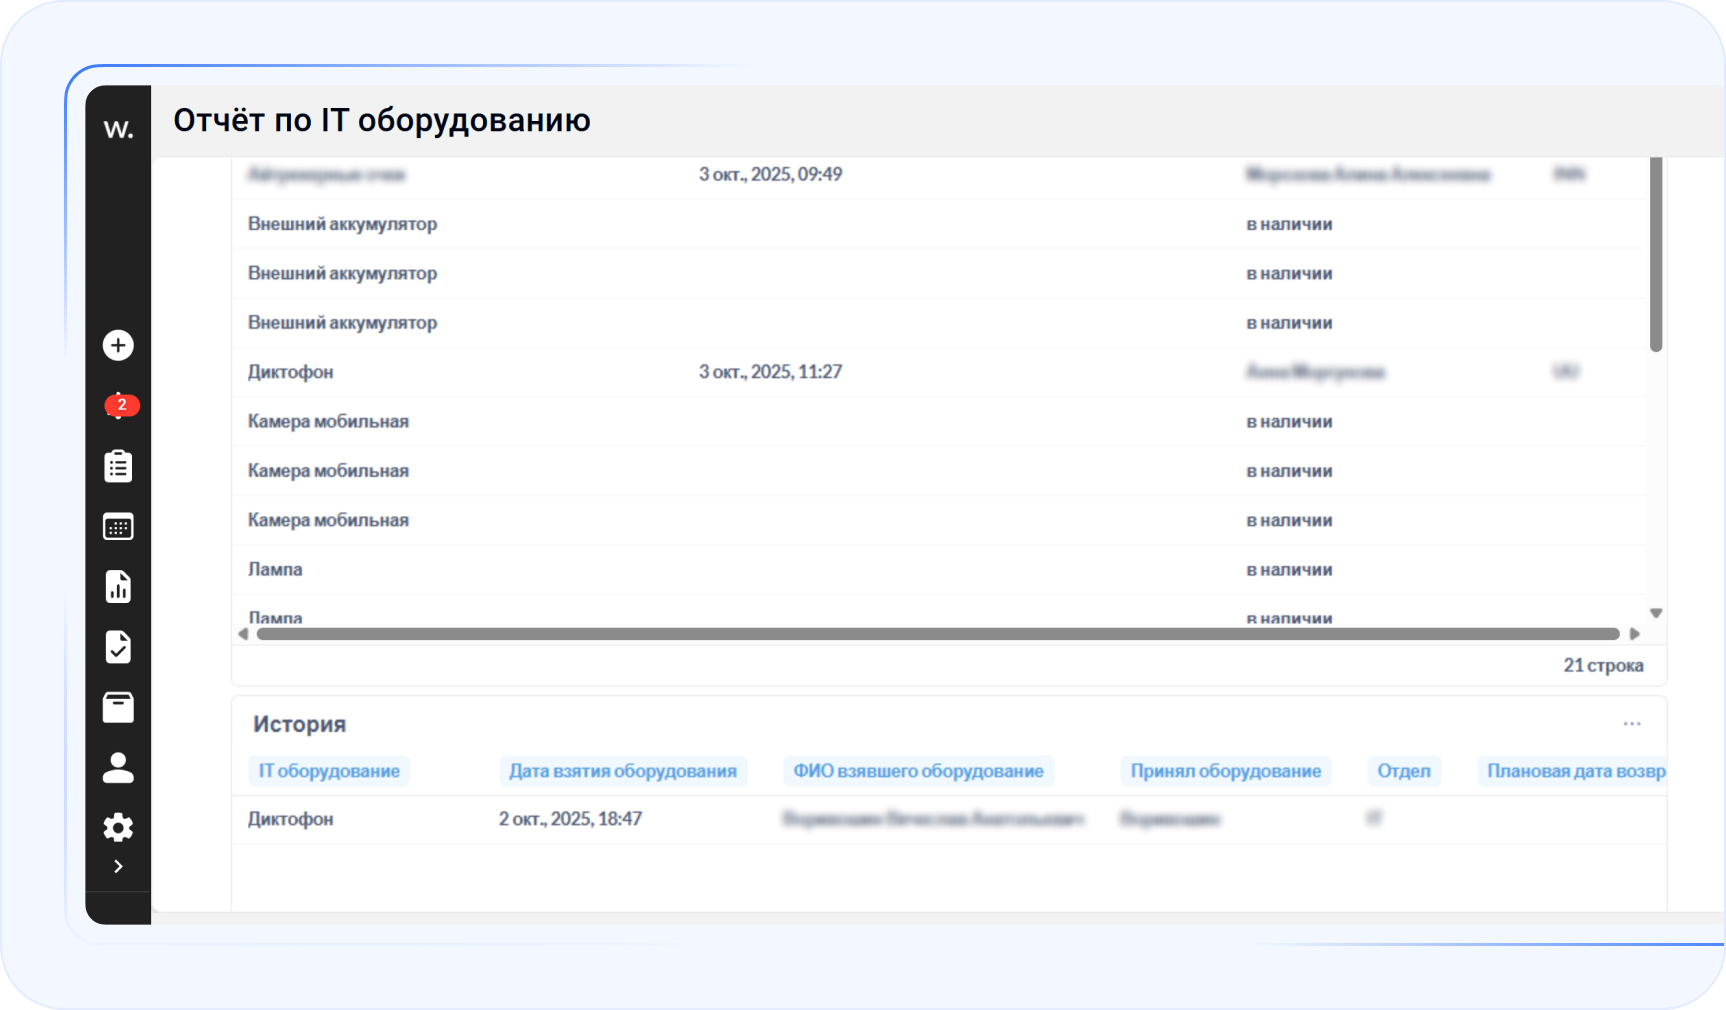The height and width of the screenshot is (1010, 1726).
Task: Open the archive box icon
Action: (118, 707)
